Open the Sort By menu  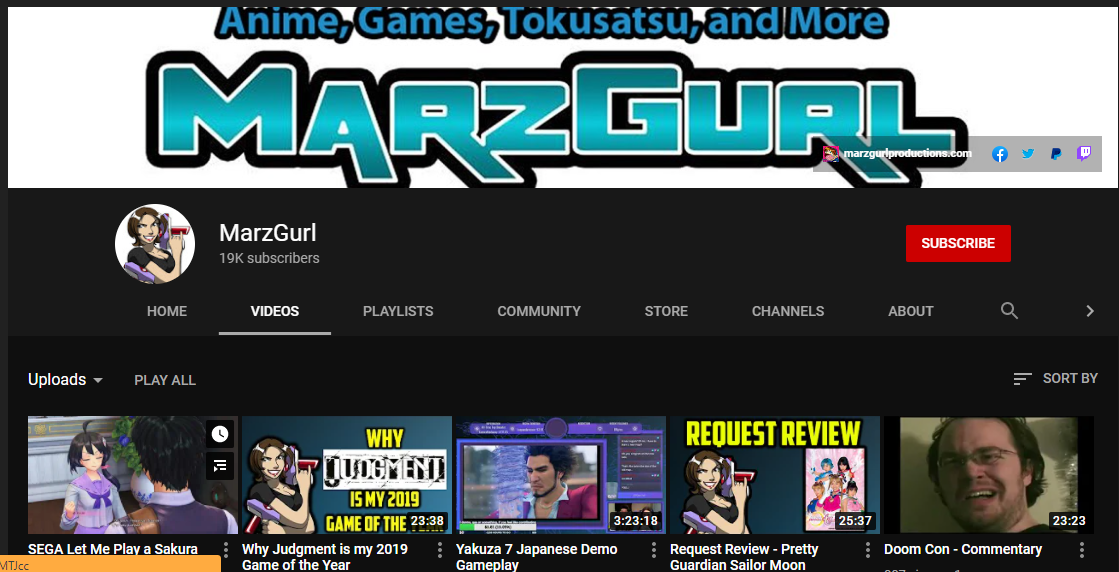(x=1055, y=378)
